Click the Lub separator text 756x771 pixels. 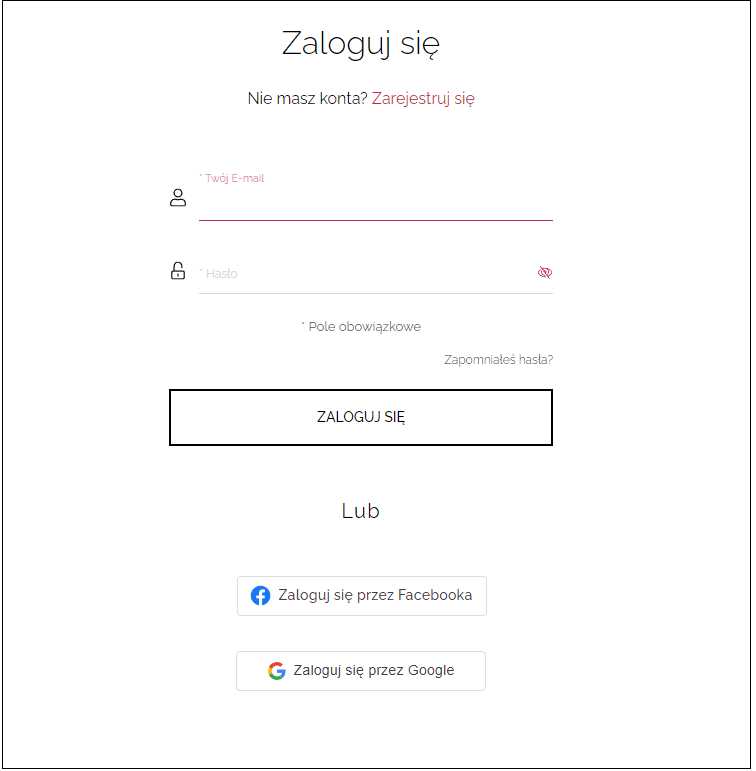coord(361,511)
